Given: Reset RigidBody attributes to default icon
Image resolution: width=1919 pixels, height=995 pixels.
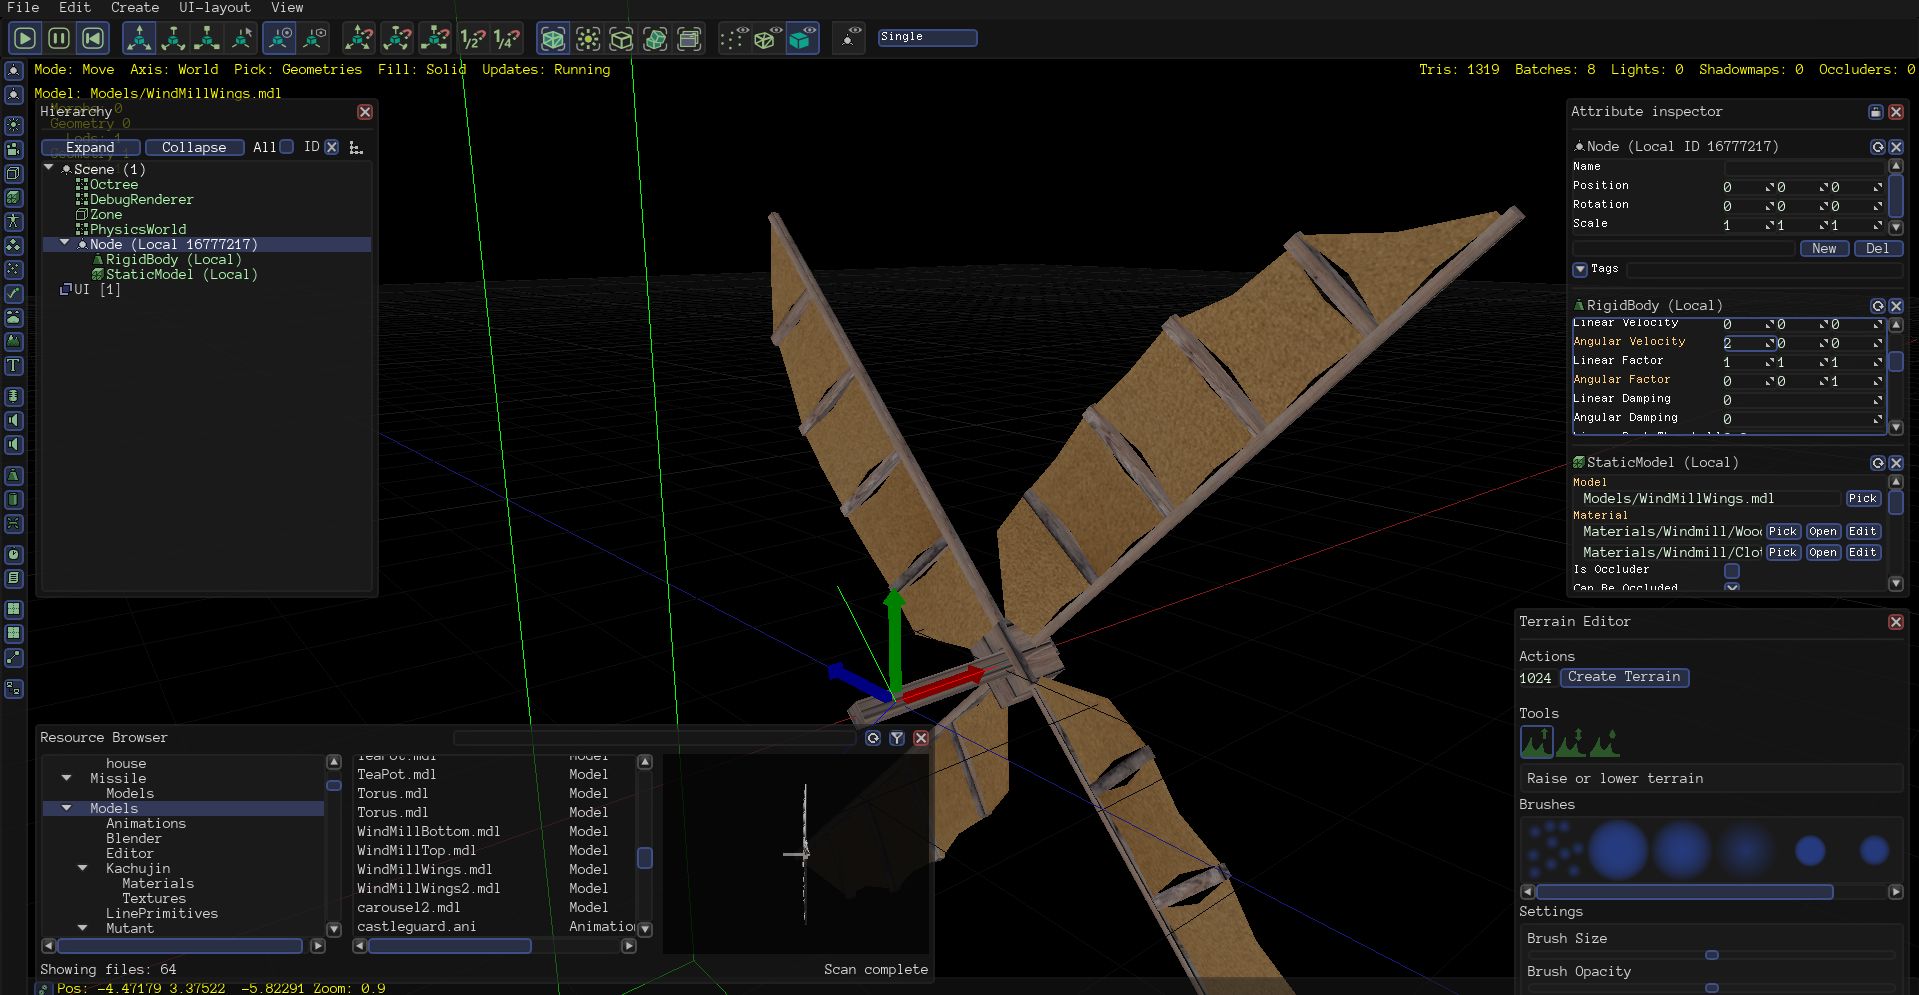Looking at the screenshot, I should (x=1878, y=306).
